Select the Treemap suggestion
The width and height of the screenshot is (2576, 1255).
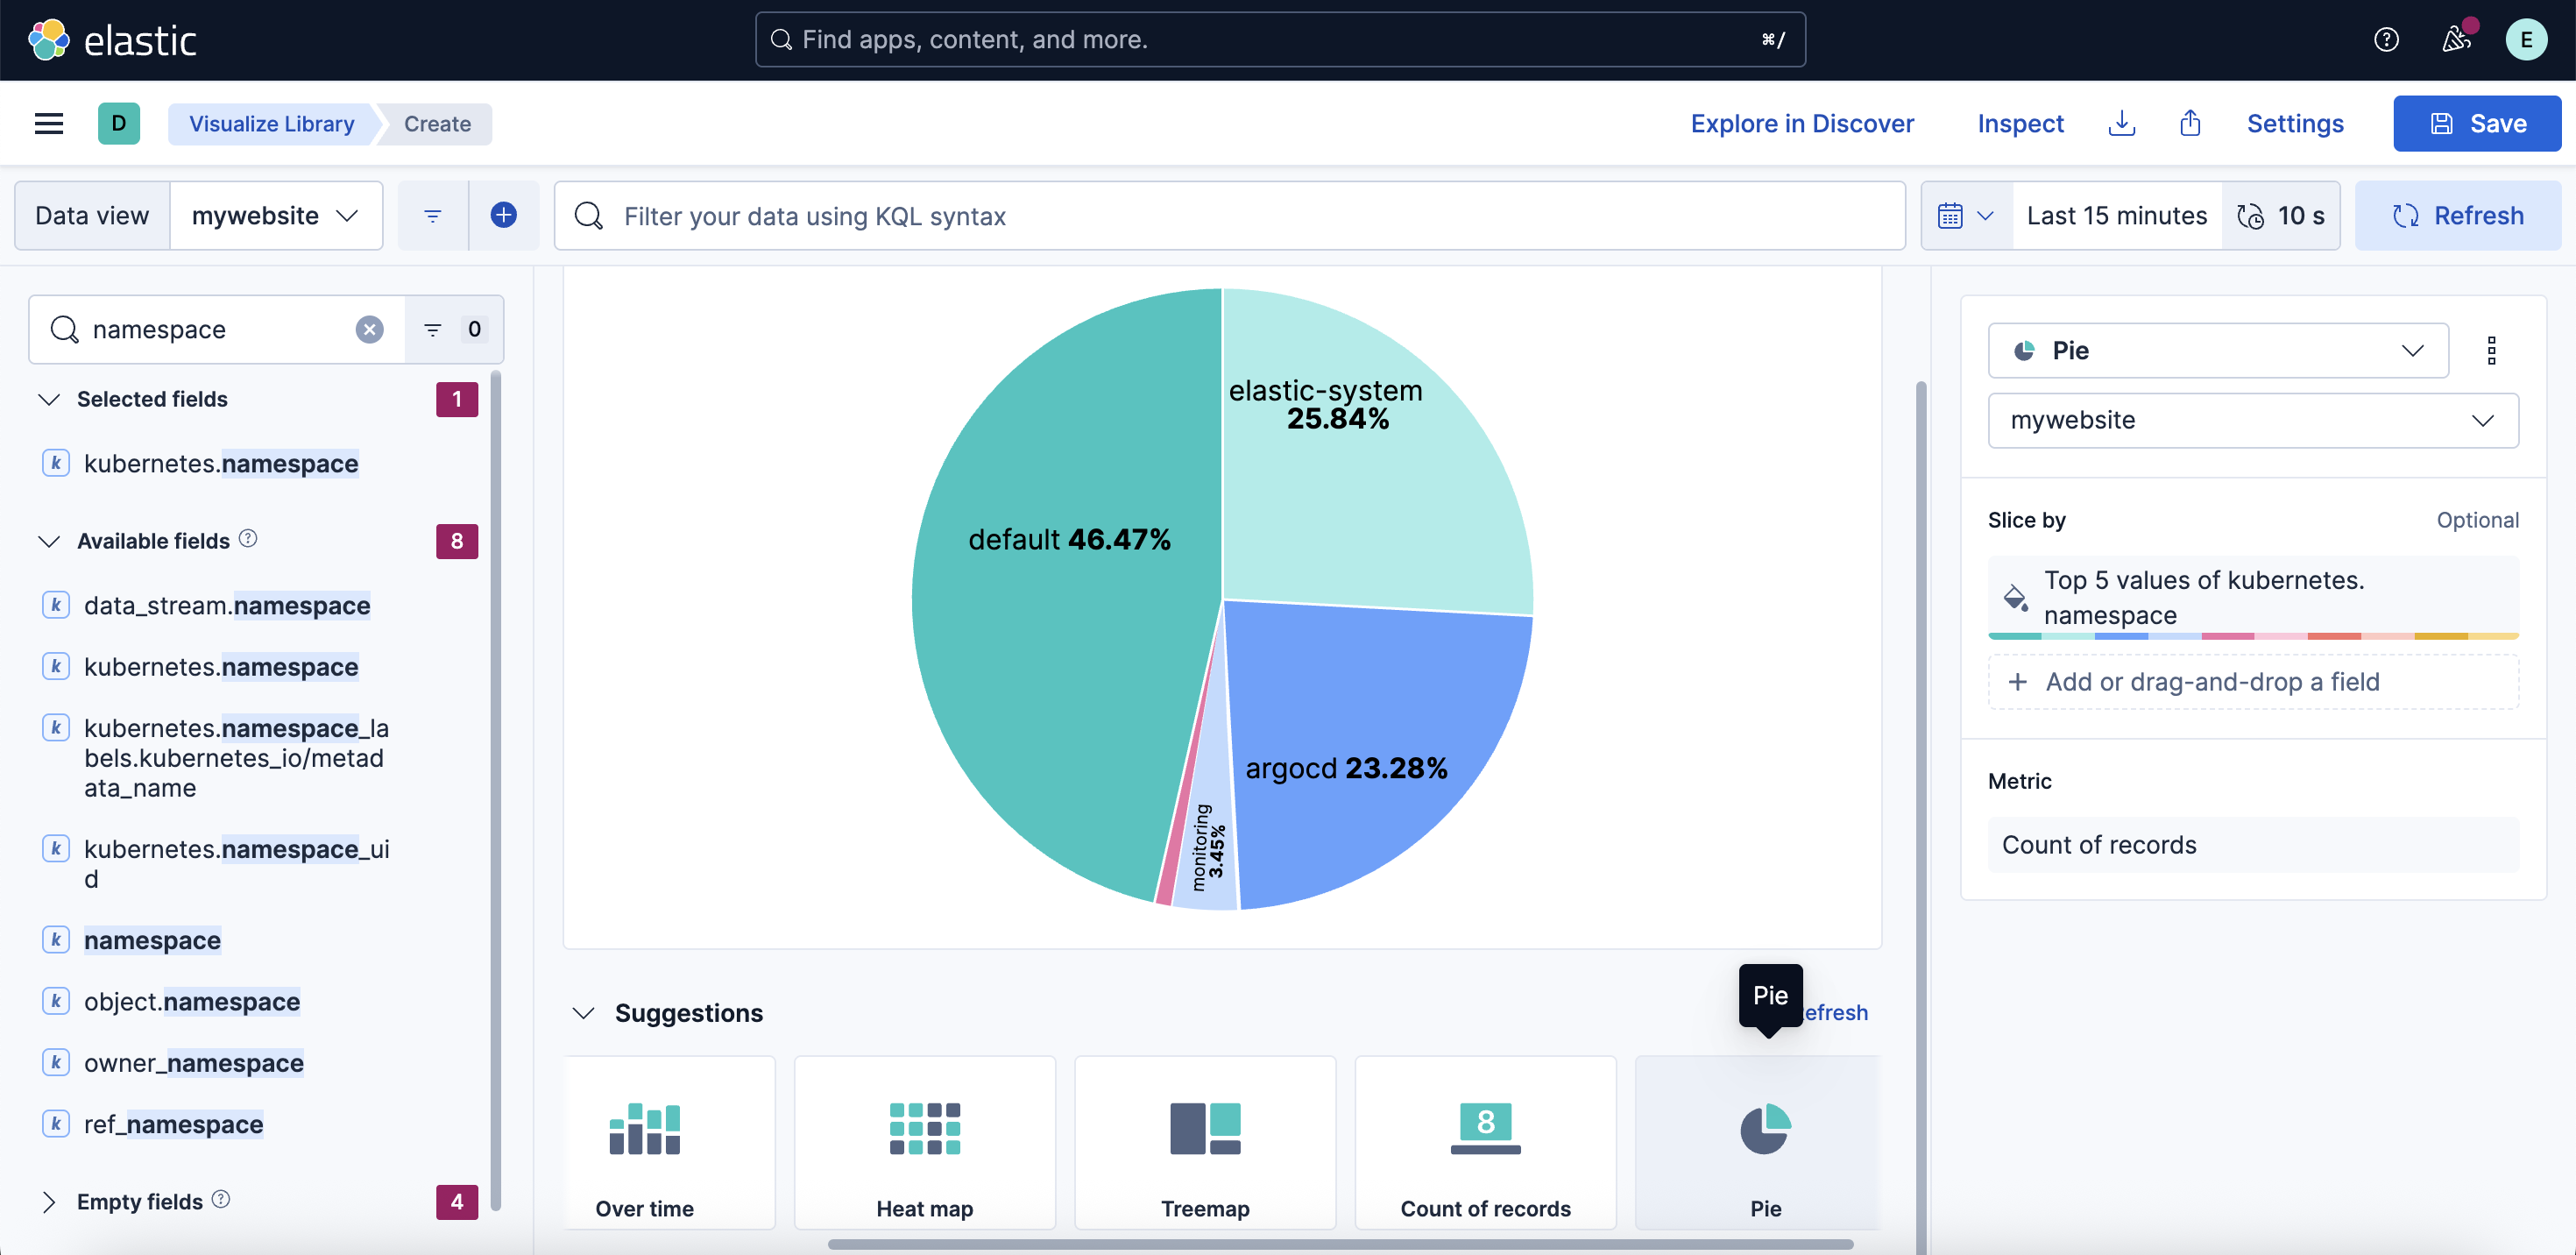(x=1204, y=1142)
